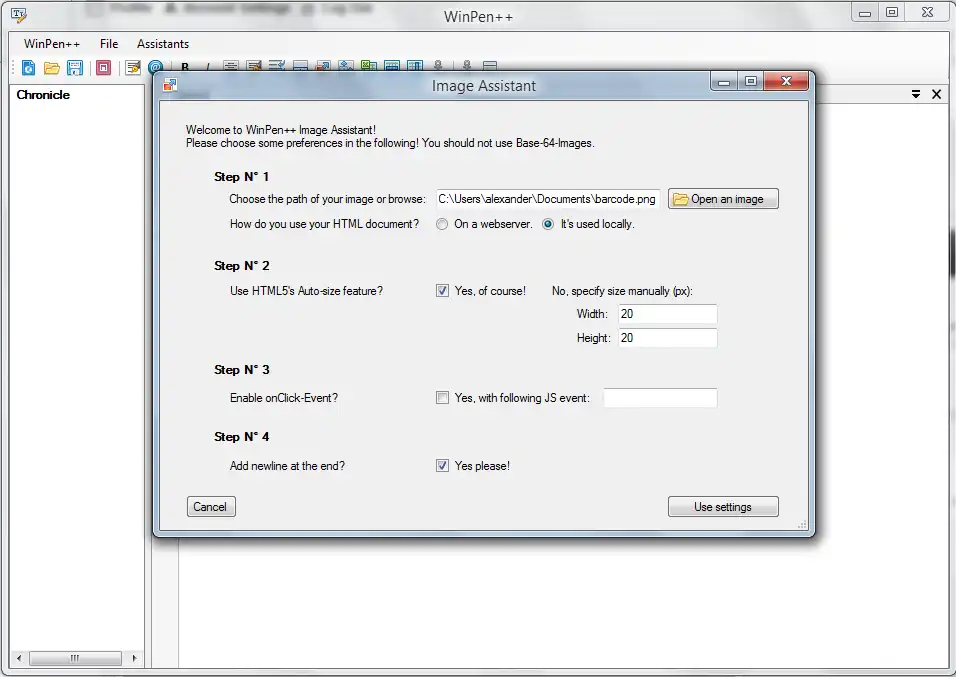The image size is (956, 677).
Task: Click the 'Step N° 4' heading
Action: [241, 437]
